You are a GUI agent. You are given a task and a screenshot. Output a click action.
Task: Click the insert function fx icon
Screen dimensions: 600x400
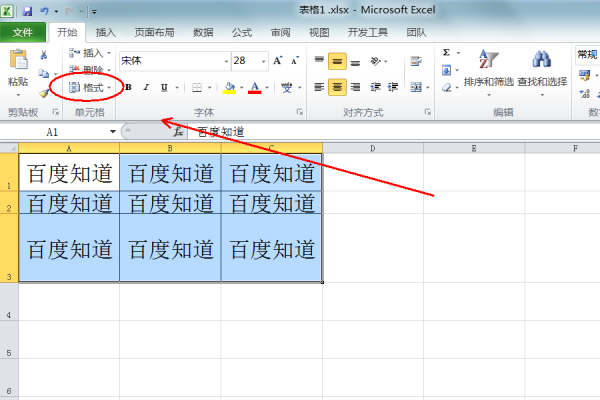click(178, 132)
